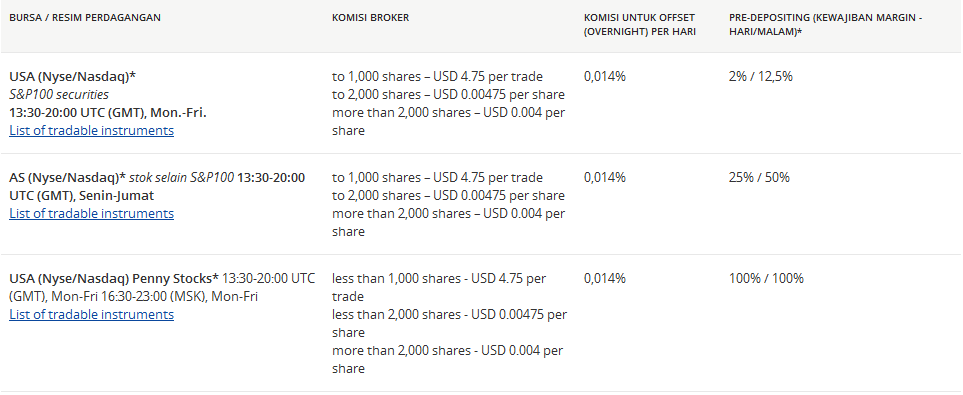Viewport: 963px width, 395px height.
Task: Click the 0,014% offset in the Penny Stocks row
Action: pyautogui.click(x=605, y=278)
